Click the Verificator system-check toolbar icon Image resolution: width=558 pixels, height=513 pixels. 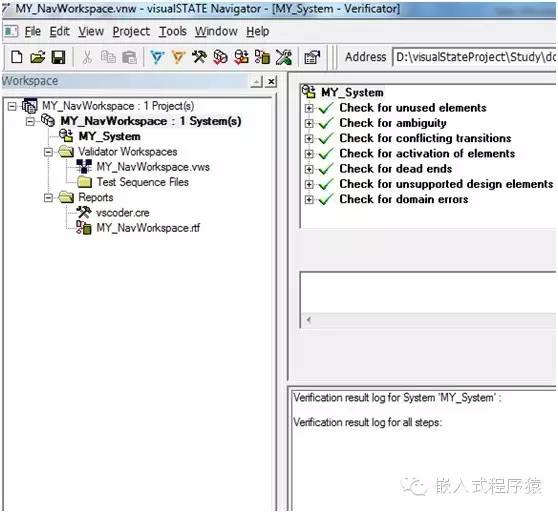point(241,57)
